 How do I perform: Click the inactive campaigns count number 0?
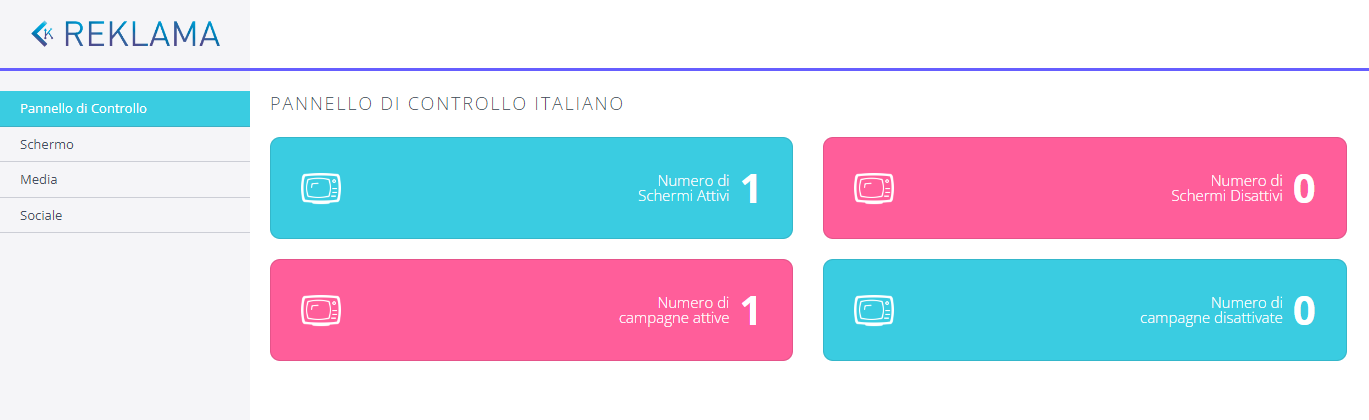tap(1303, 311)
